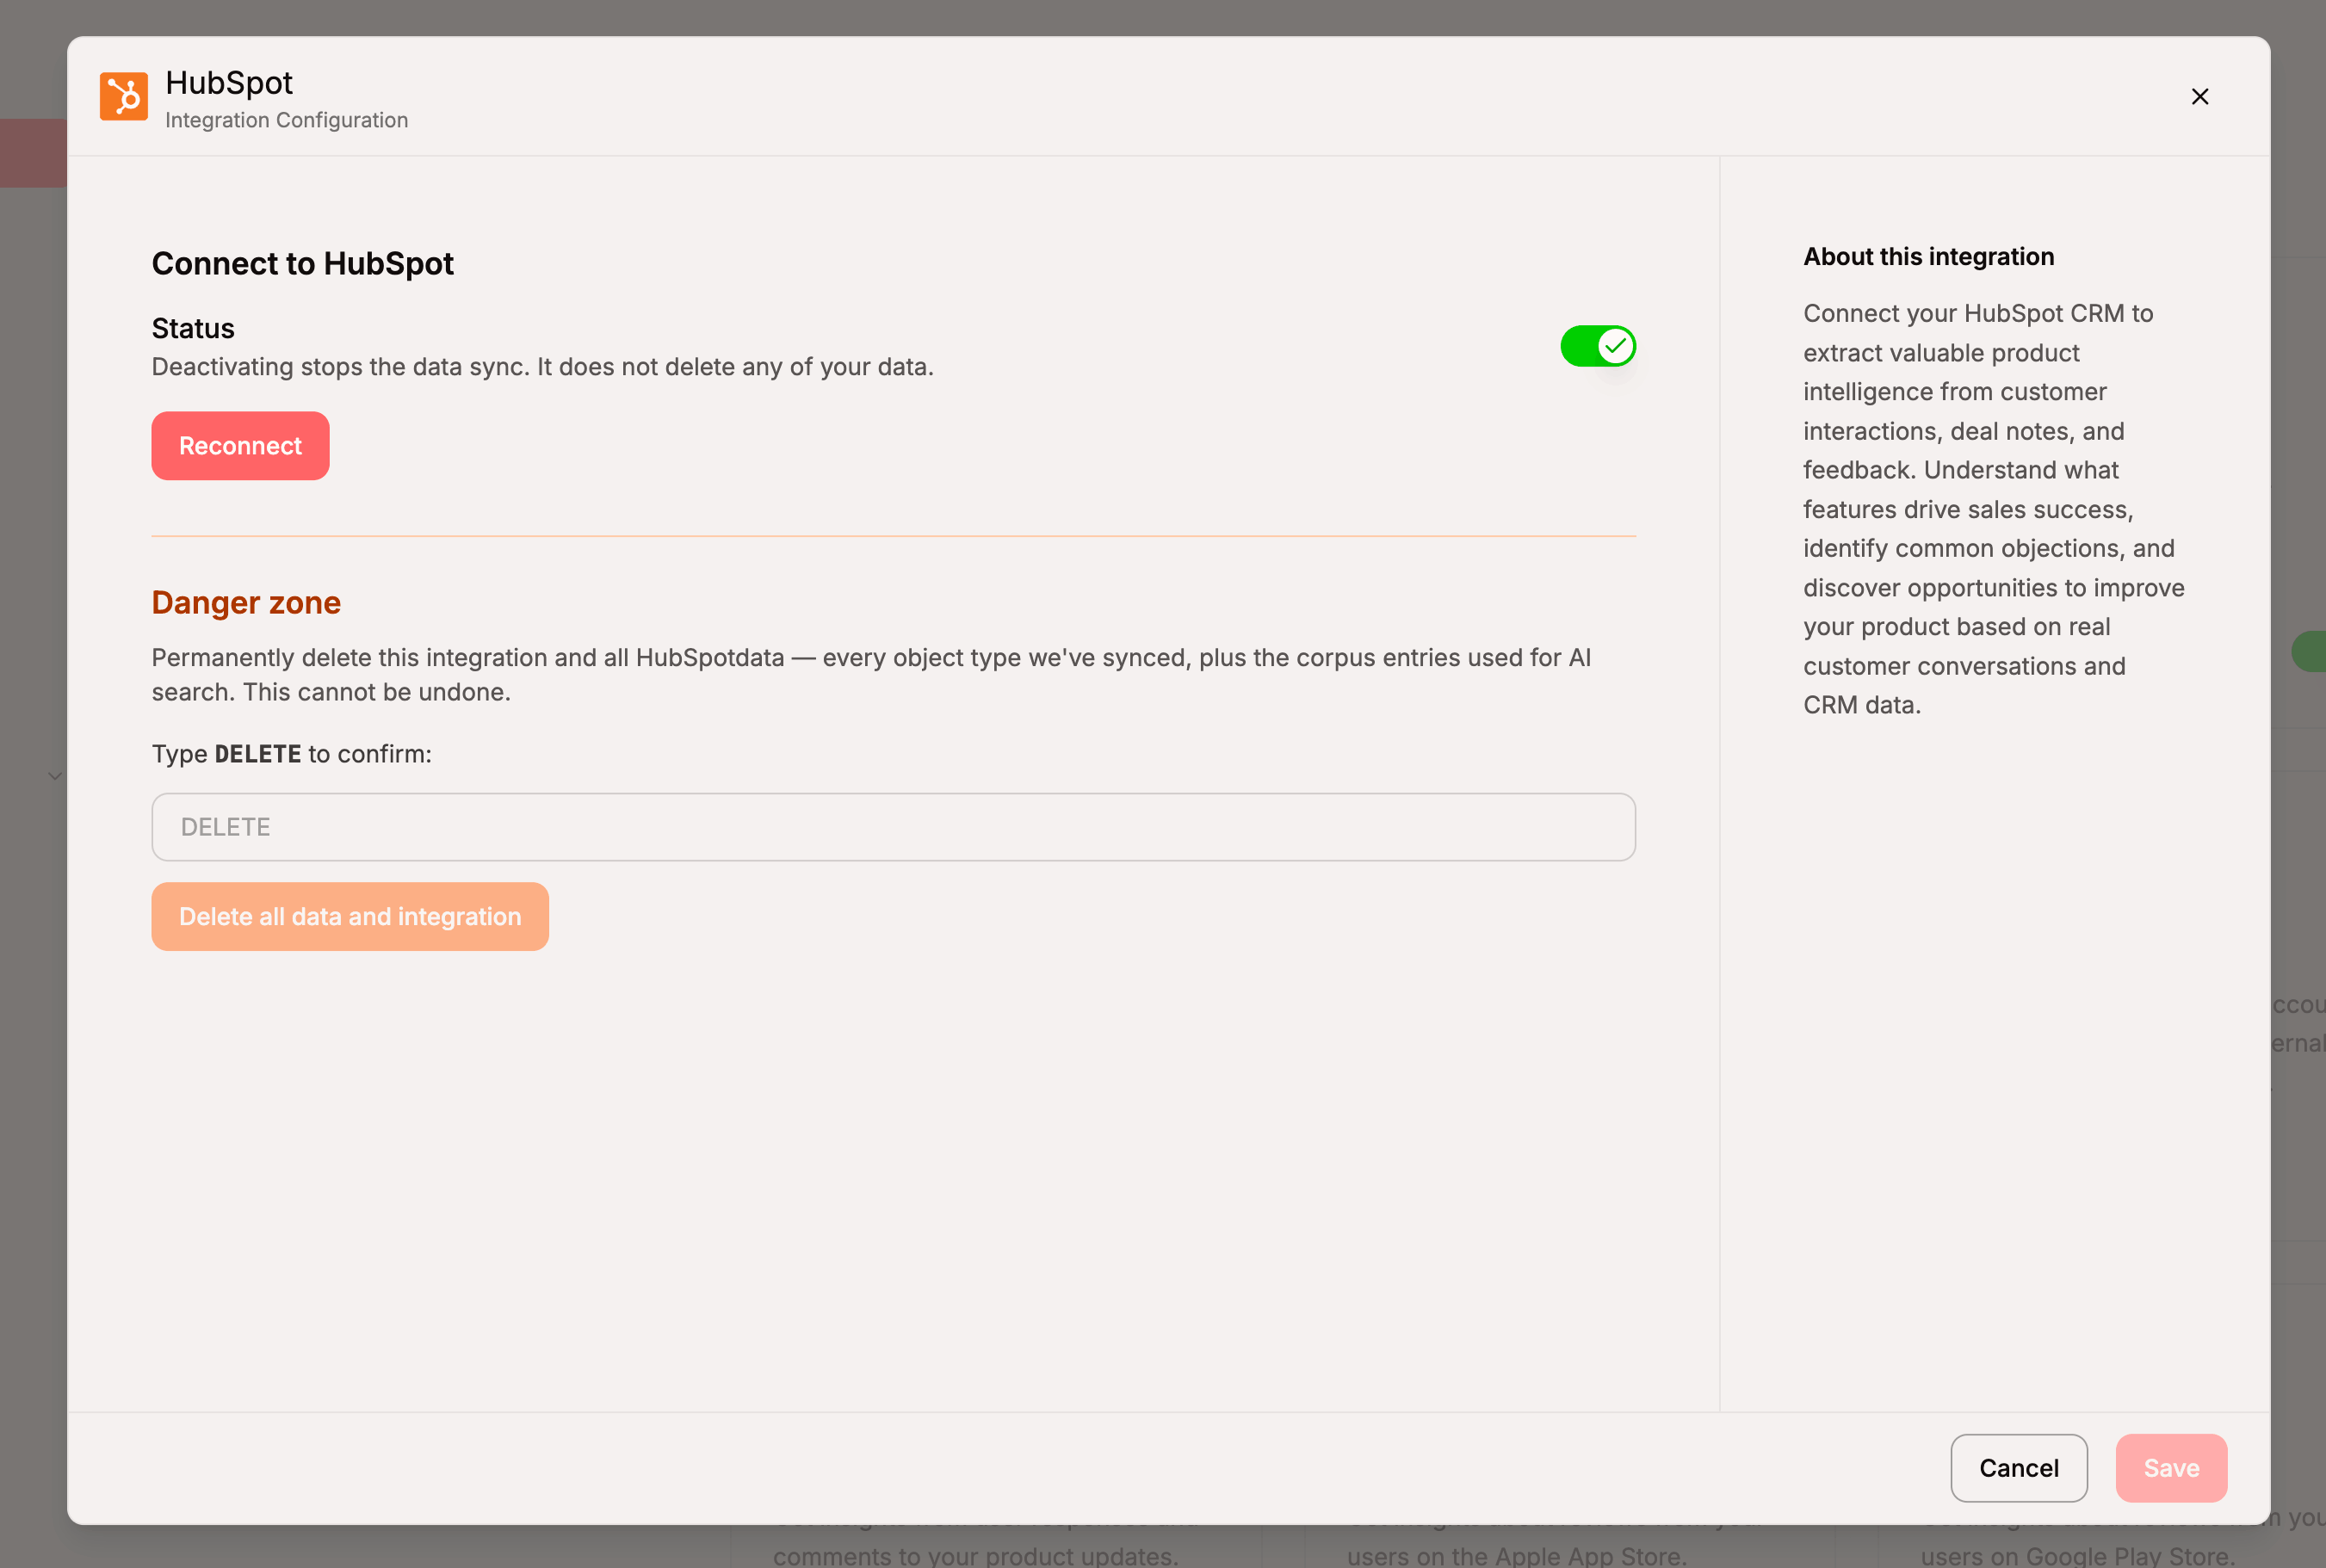Cancel the integration configuration
2326x1568 pixels.
2018,1468
